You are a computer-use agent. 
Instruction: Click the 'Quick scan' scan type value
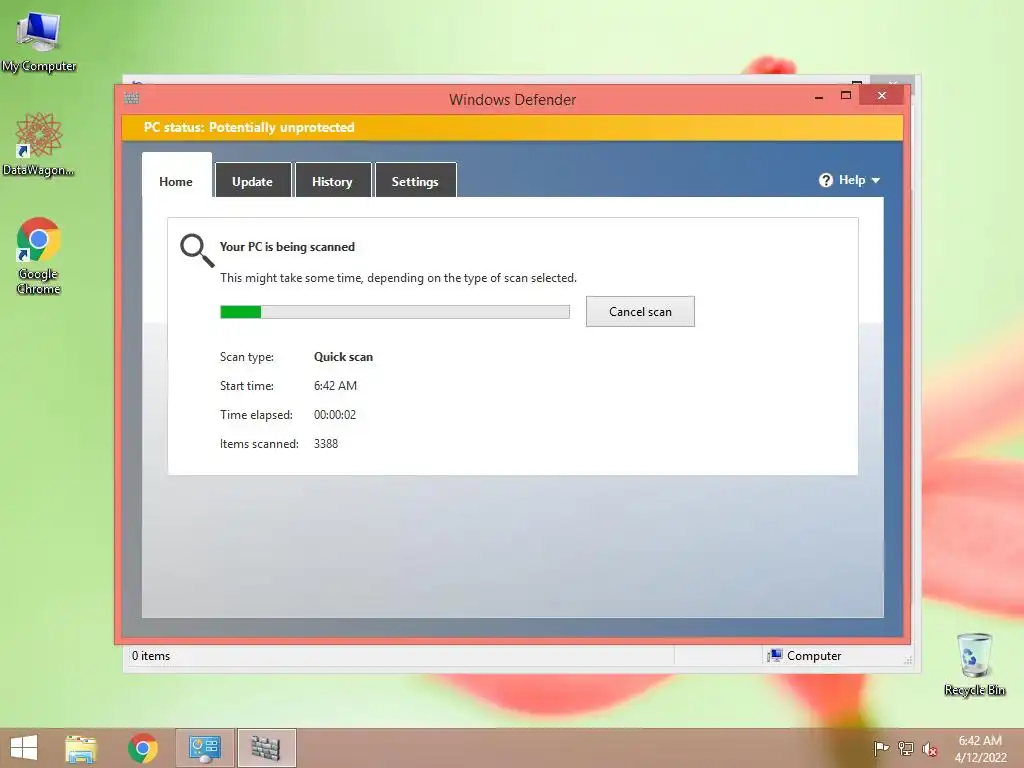pyautogui.click(x=344, y=357)
